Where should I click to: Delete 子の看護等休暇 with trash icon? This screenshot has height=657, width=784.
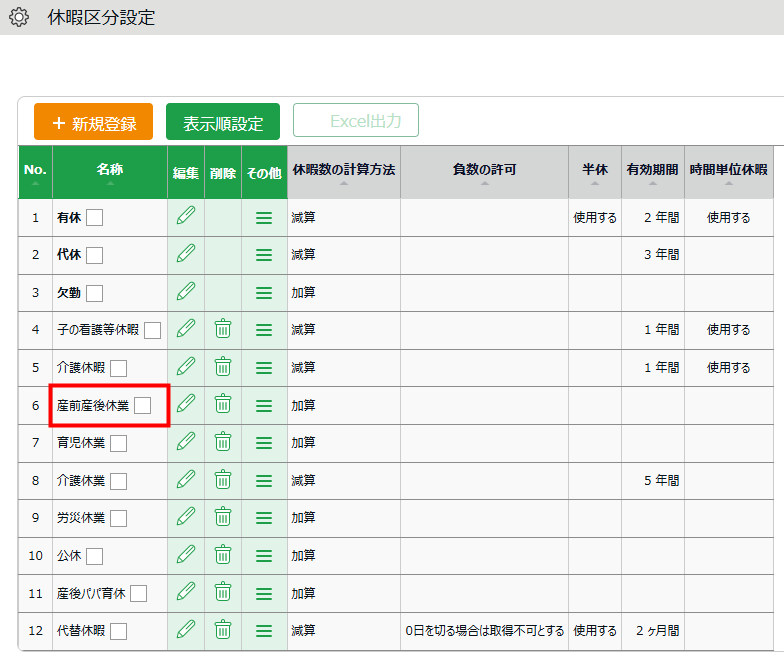click(x=222, y=329)
